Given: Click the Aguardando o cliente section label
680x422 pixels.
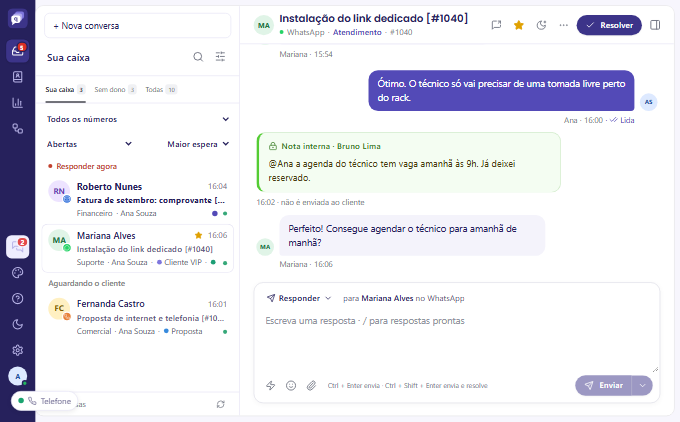Looking at the screenshot, I should [87, 283].
